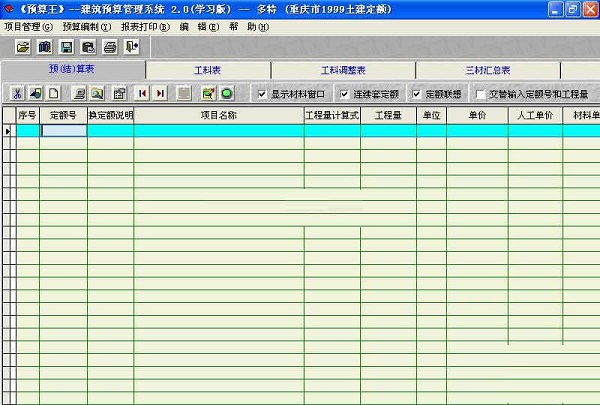Click the 项目名称 cell in highlighted row

coord(219,131)
